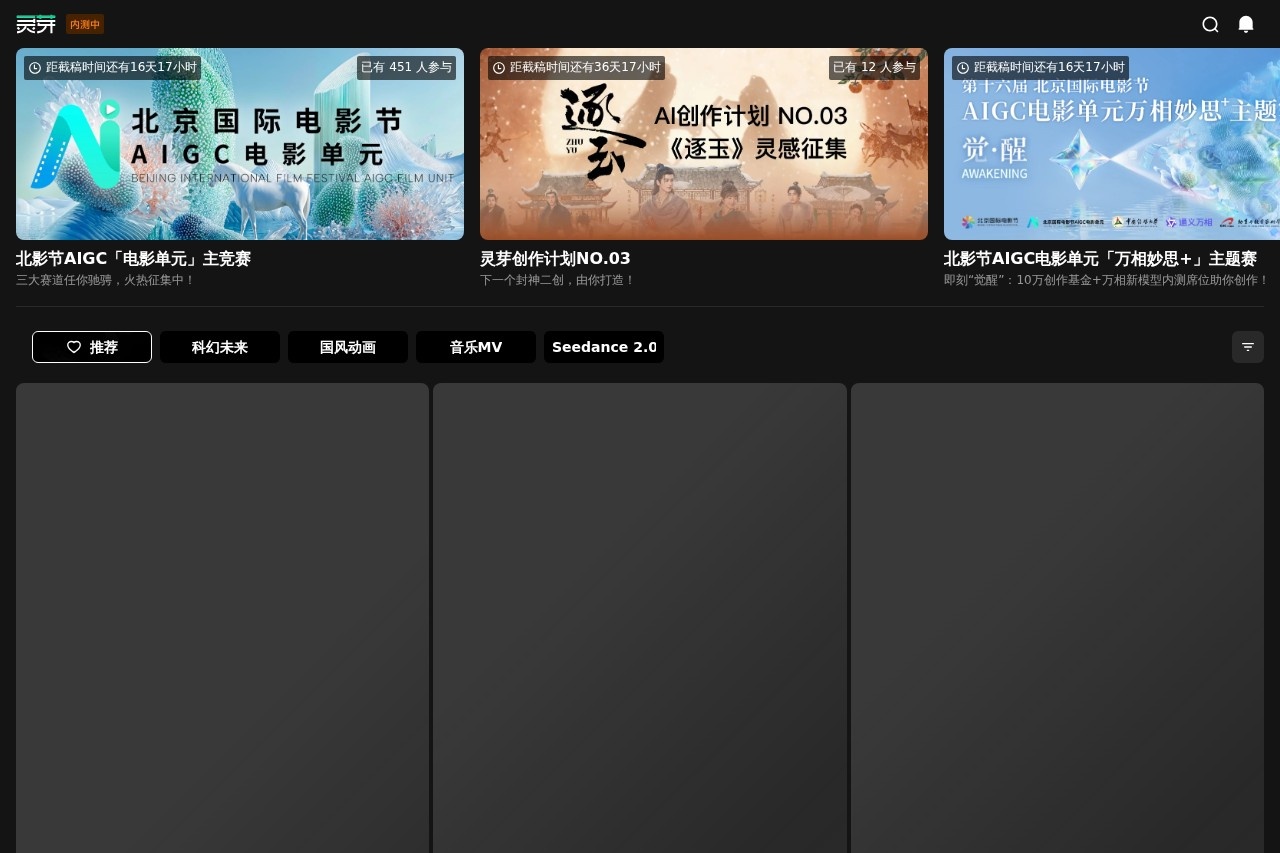Image resolution: width=1280 pixels, height=853 pixels.
Task: Open search with the magnifier icon
Action: (x=1210, y=24)
